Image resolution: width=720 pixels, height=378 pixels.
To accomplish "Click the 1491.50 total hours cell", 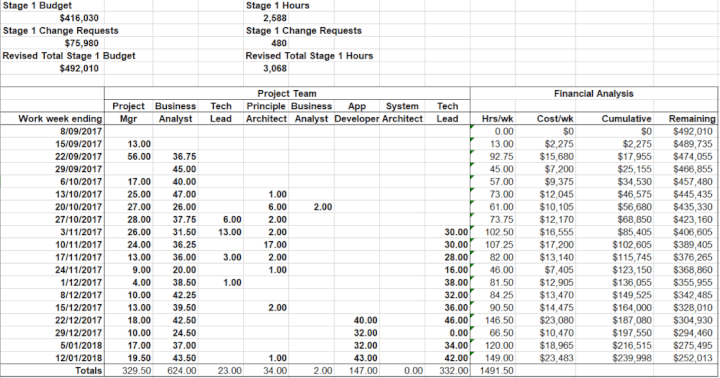I will tap(497, 371).
